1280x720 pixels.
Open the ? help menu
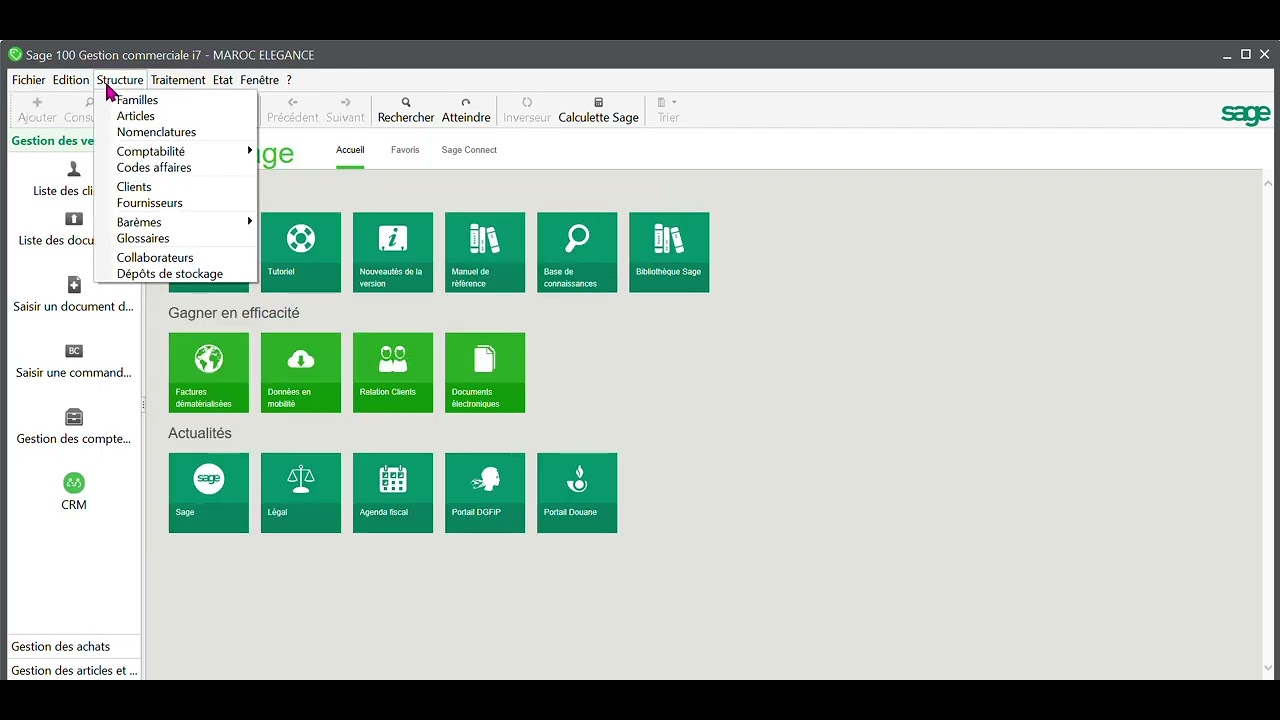coord(289,80)
